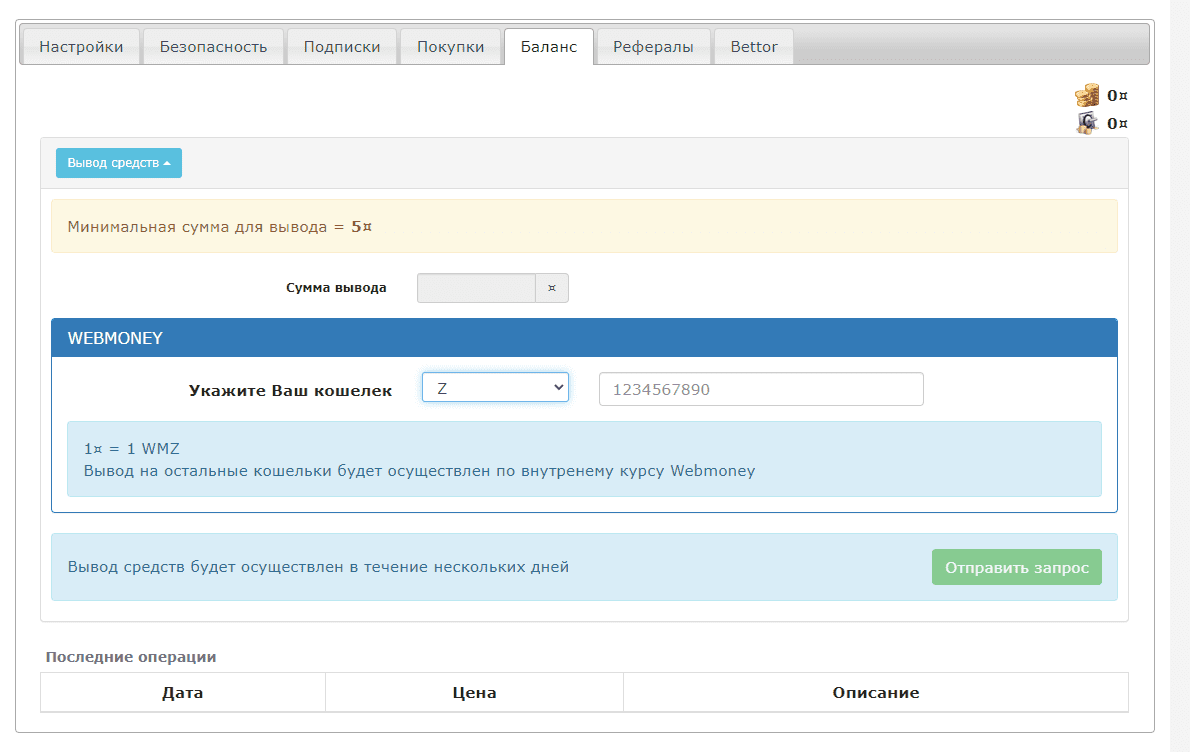Switch to the Безопасность tab
This screenshot has height=752, width=1190.
pyautogui.click(x=213, y=47)
